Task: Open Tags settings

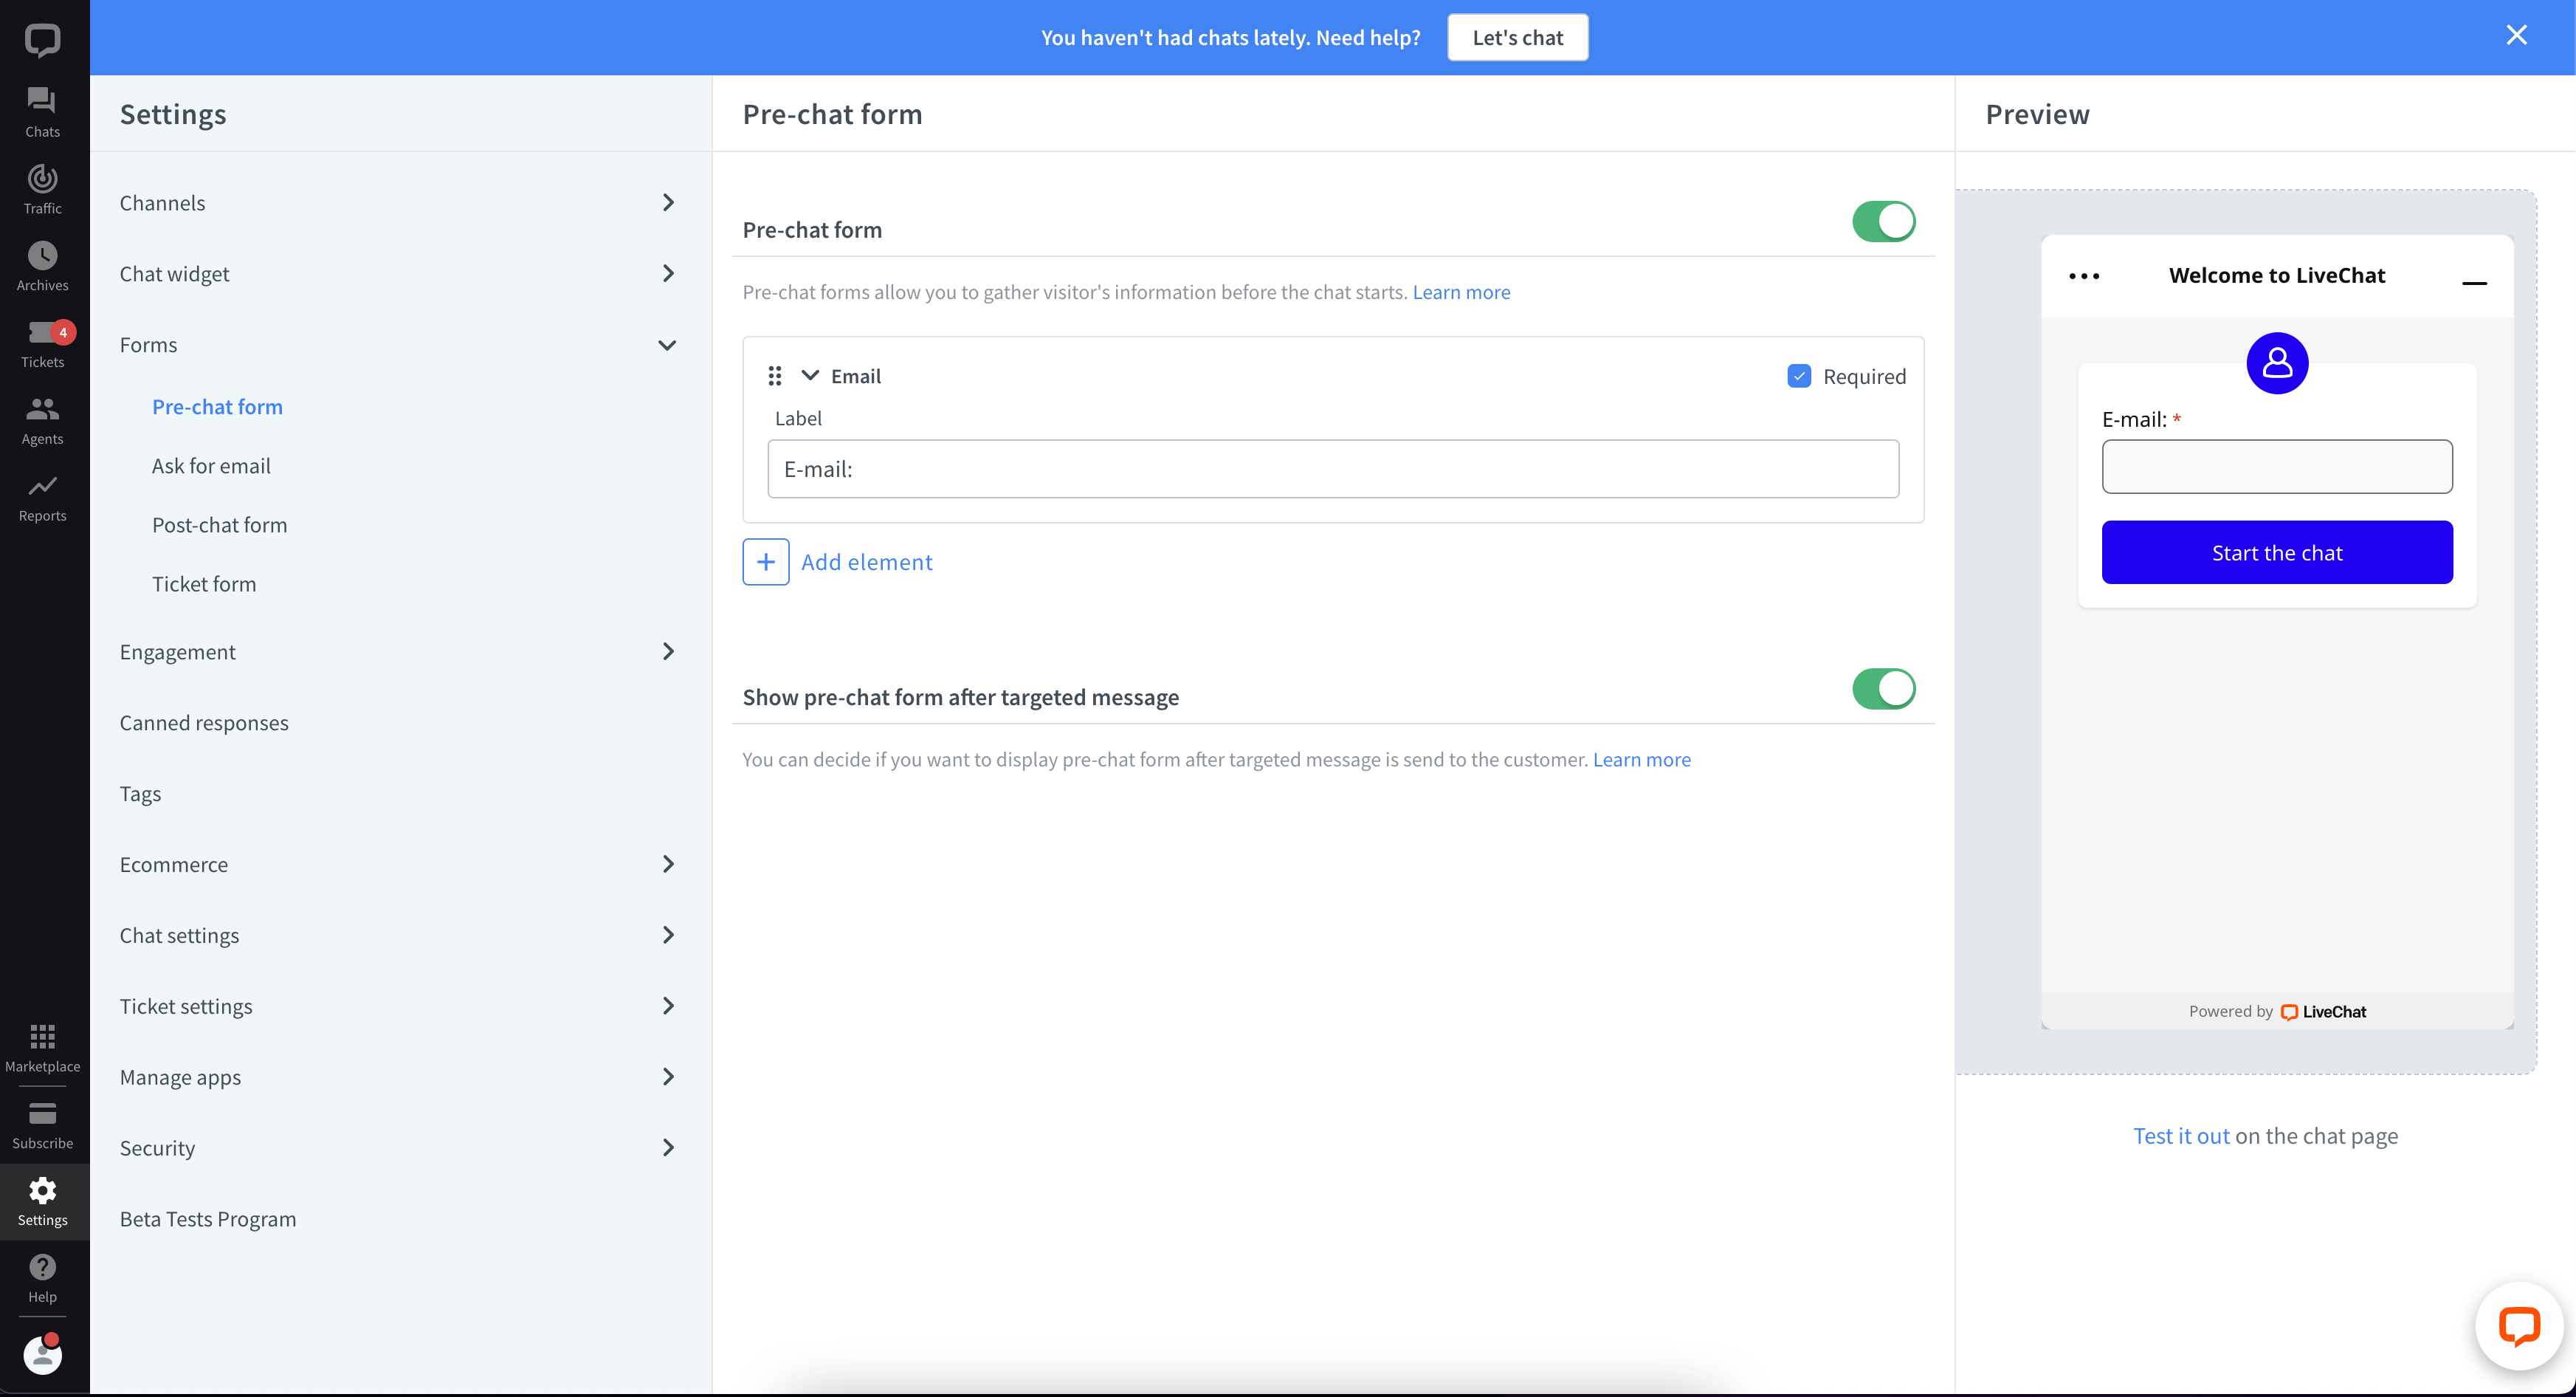Action: [140, 794]
